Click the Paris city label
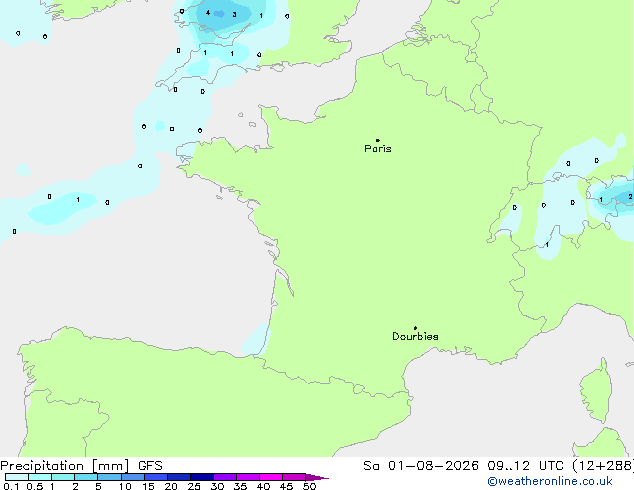The image size is (634, 490). pyautogui.click(x=378, y=149)
